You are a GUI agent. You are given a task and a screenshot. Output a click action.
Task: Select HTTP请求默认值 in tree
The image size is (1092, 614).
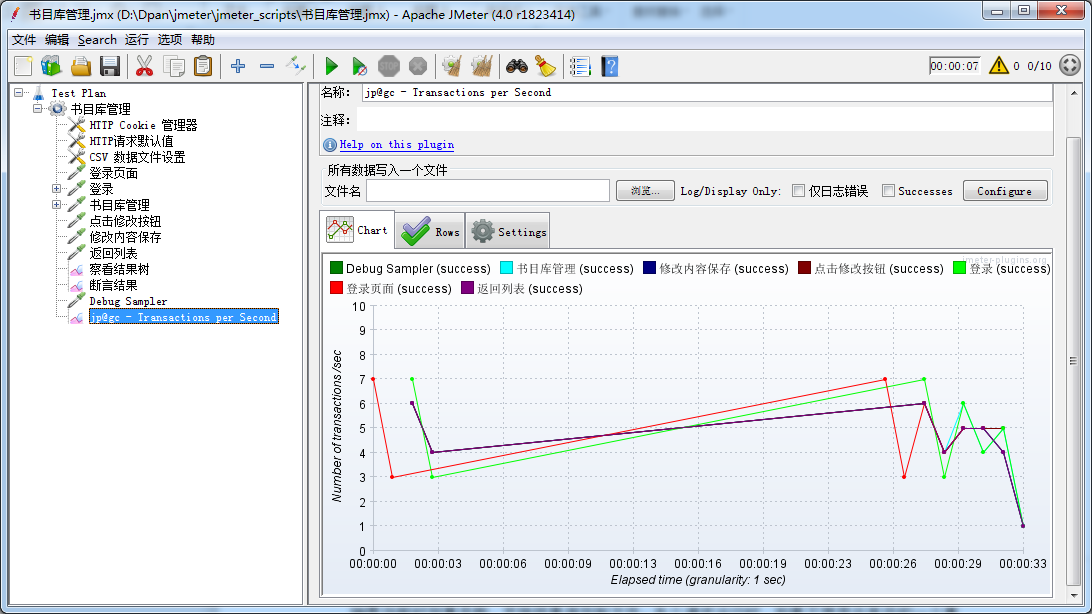[x=131, y=141]
